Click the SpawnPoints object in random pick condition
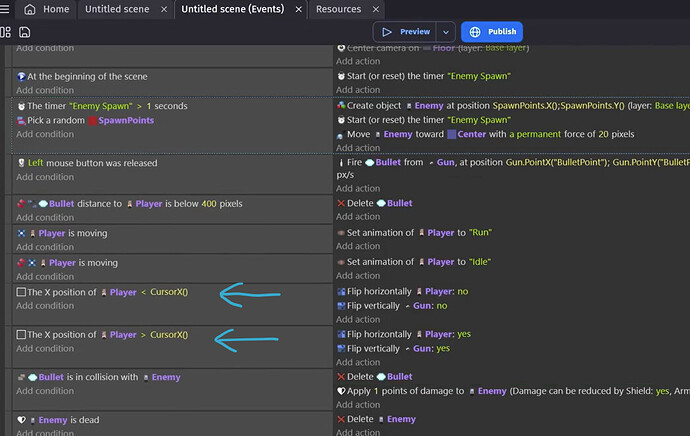This screenshot has height=436, width=690. (x=125, y=120)
